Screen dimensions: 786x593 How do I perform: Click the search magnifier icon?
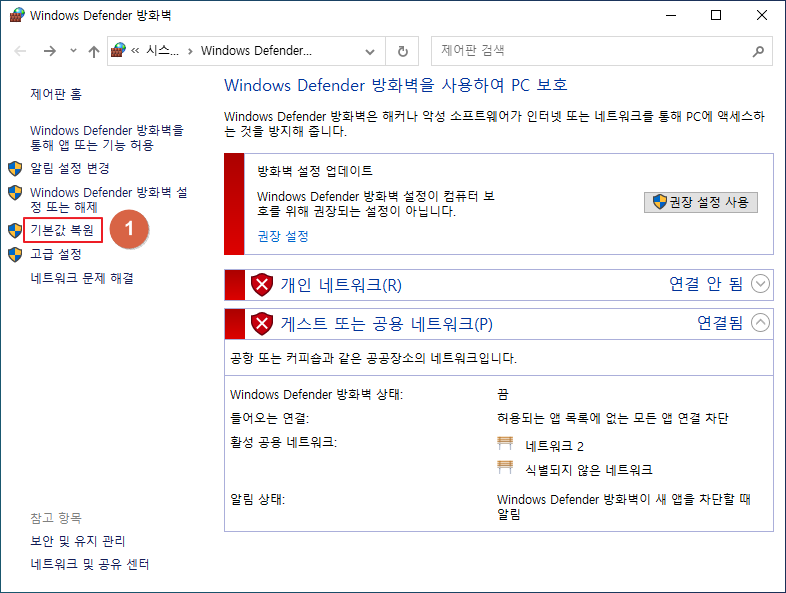point(758,51)
